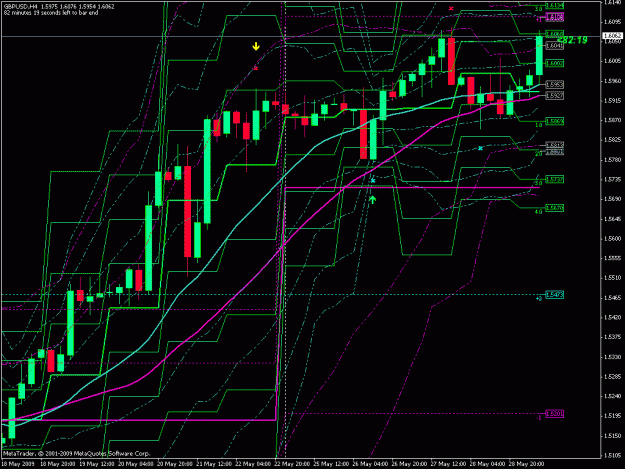Click 1.6140 on the price scale
The height and width of the screenshot is (469, 625).
click(612, 2)
